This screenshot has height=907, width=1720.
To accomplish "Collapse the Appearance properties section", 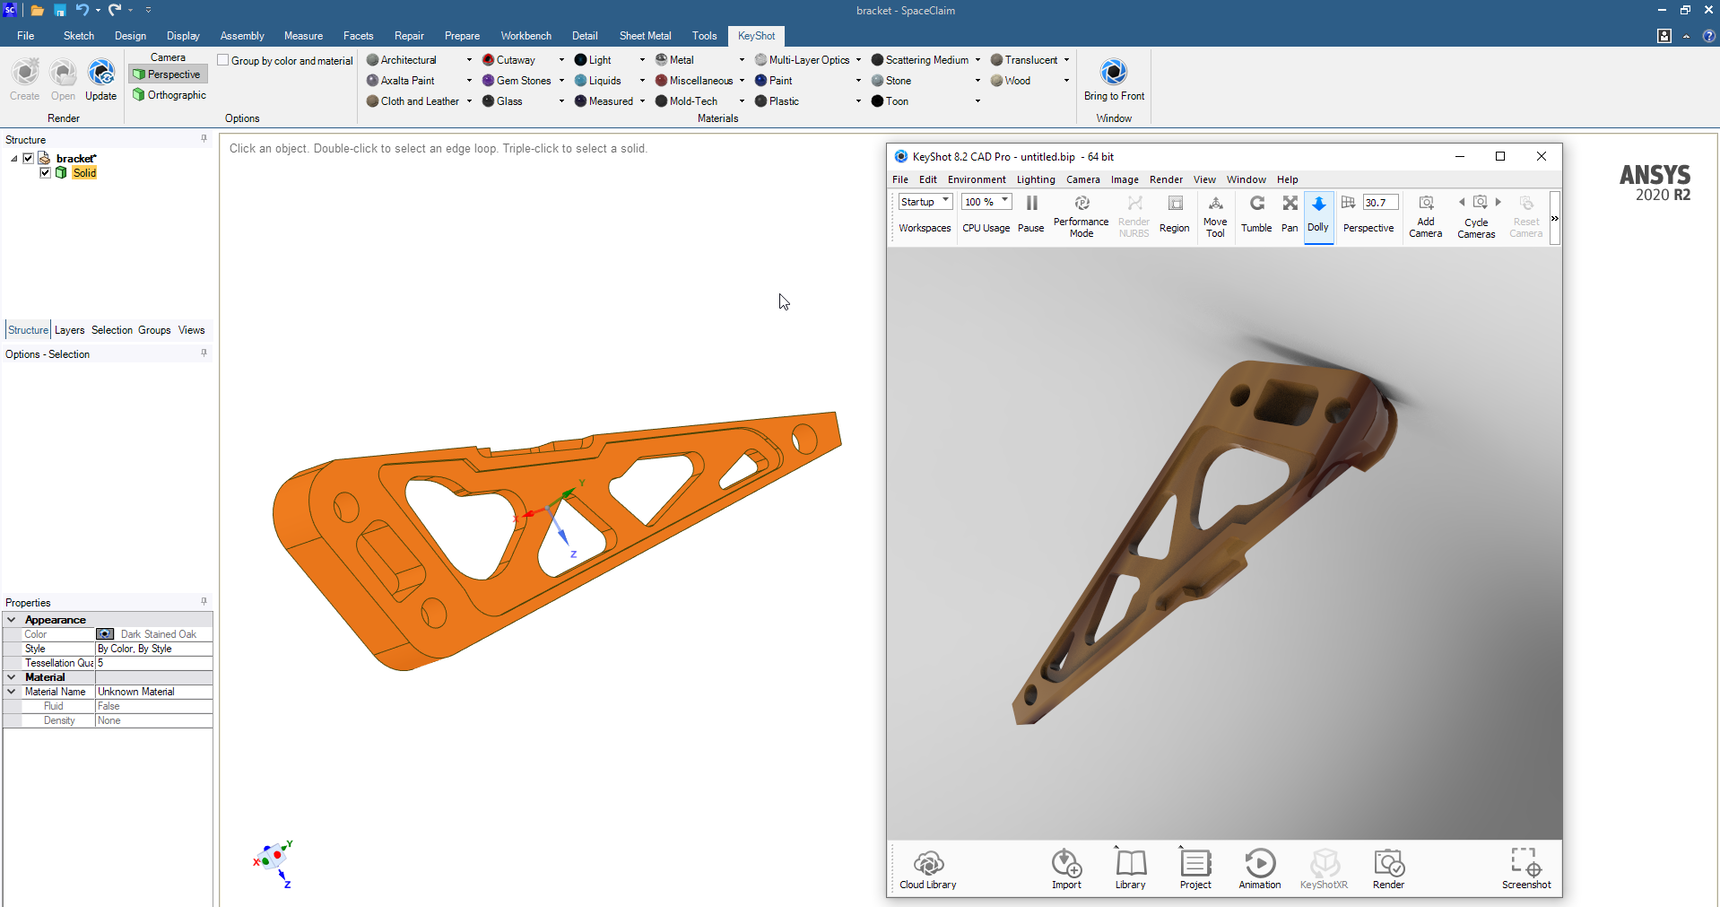I will point(12,620).
